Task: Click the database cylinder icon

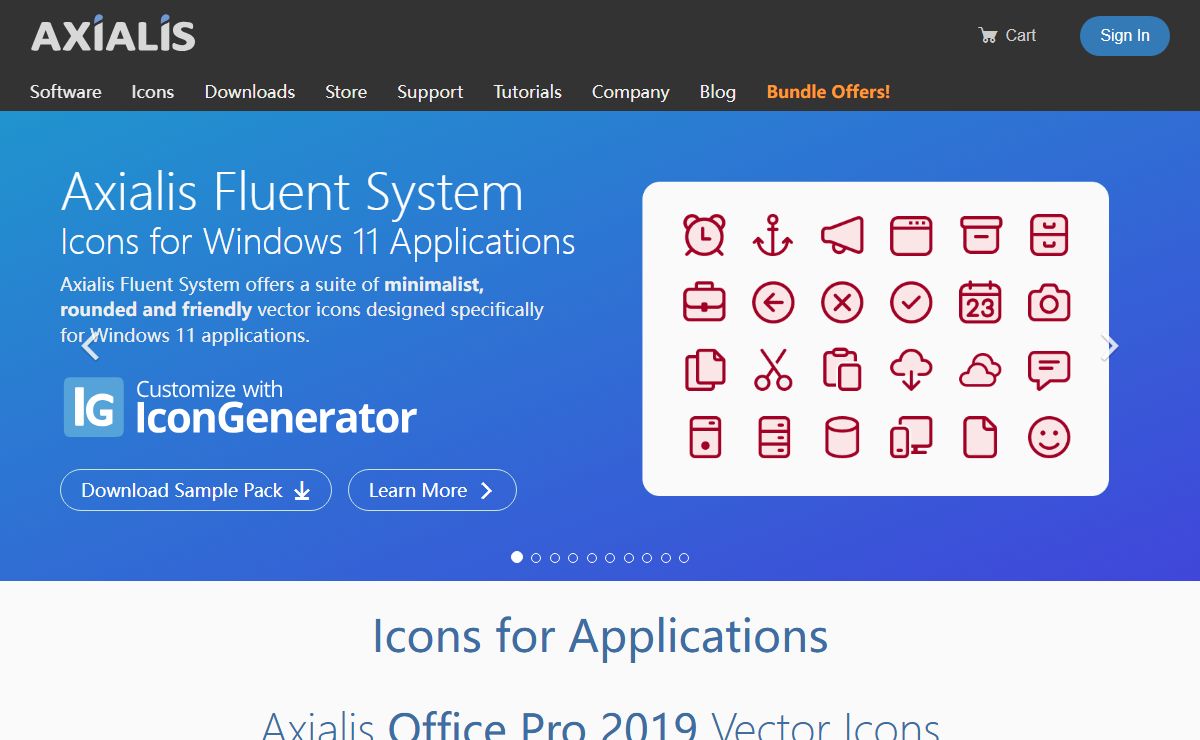Action: pyautogui.click(x=842, y=437)
